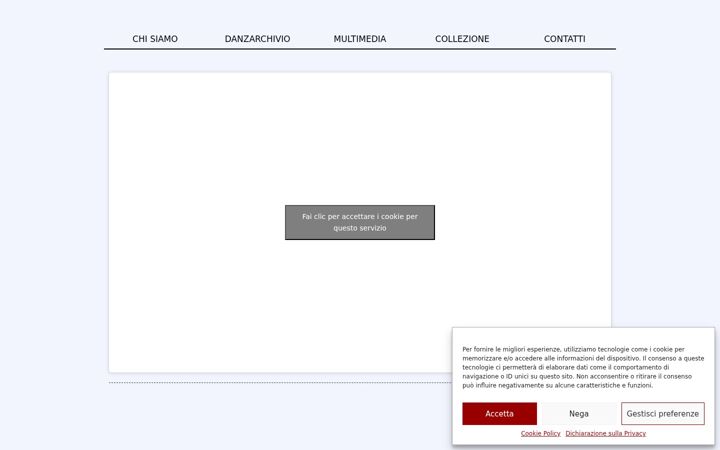Image resolution: width=720 pixels, height=450 pixels.
Task: Click the cookie consent explanatory paragraph
Action: click(x=583, y=367)
